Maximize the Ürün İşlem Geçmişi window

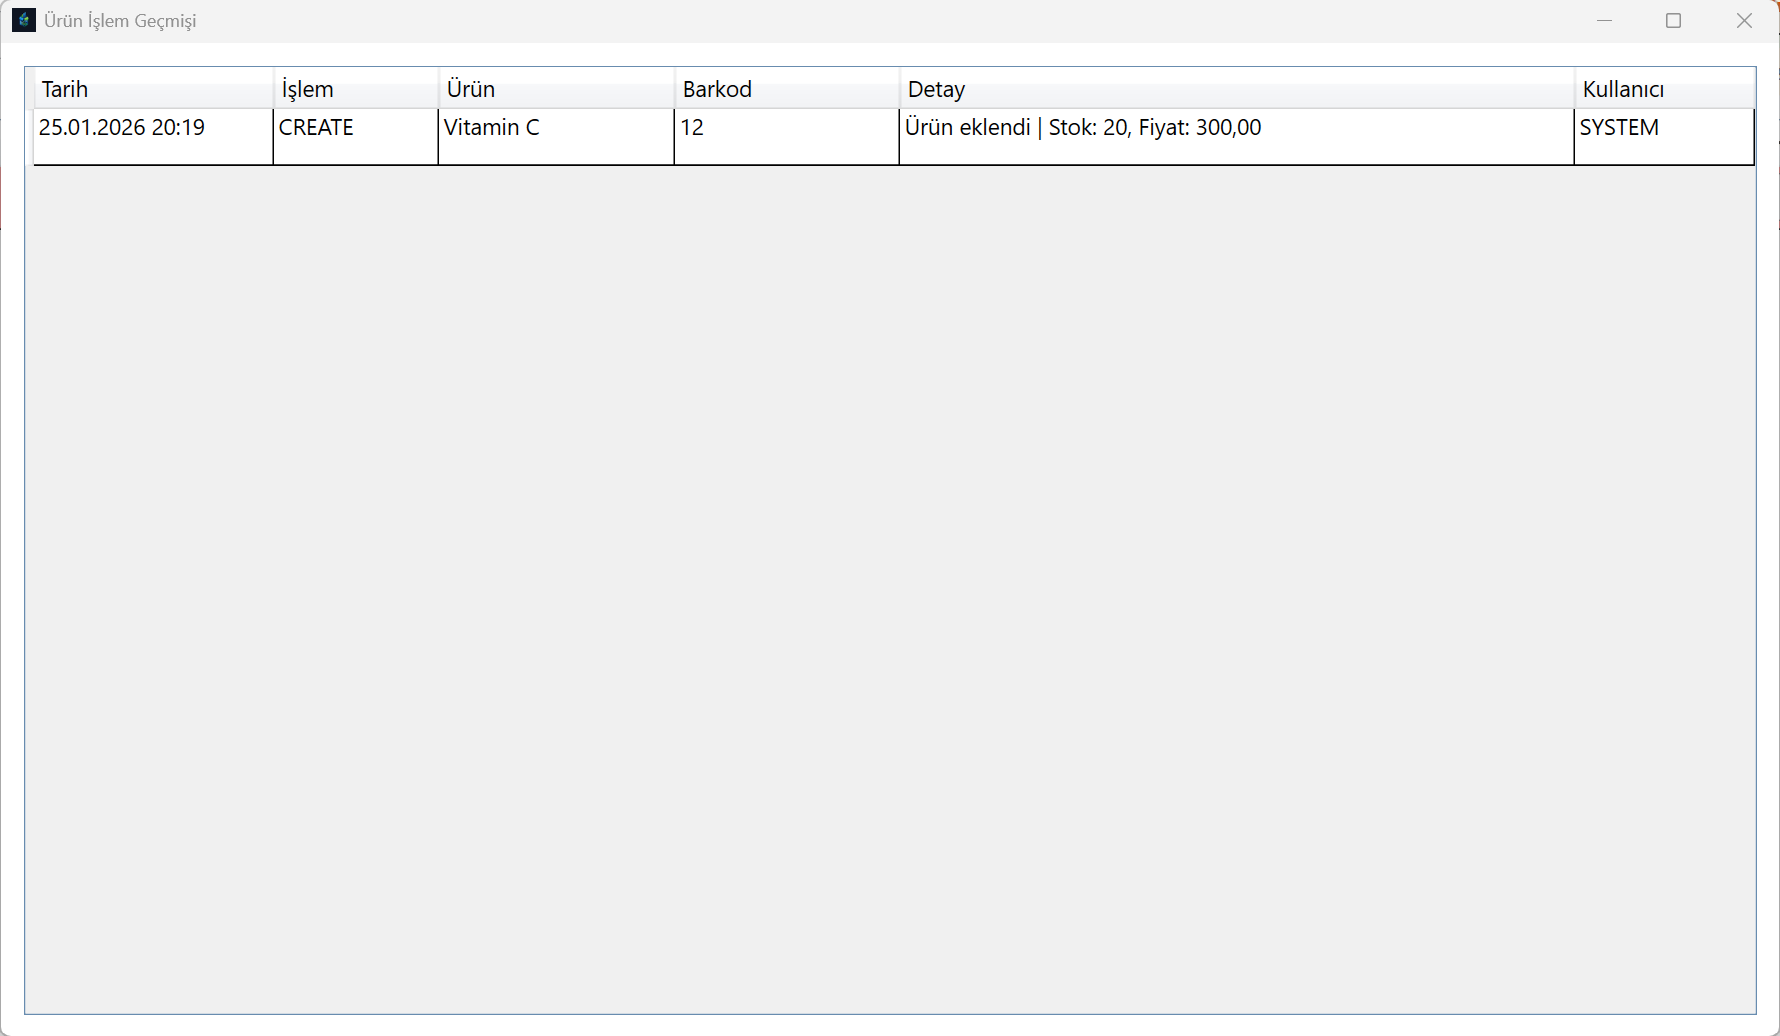click(1673, 20)
